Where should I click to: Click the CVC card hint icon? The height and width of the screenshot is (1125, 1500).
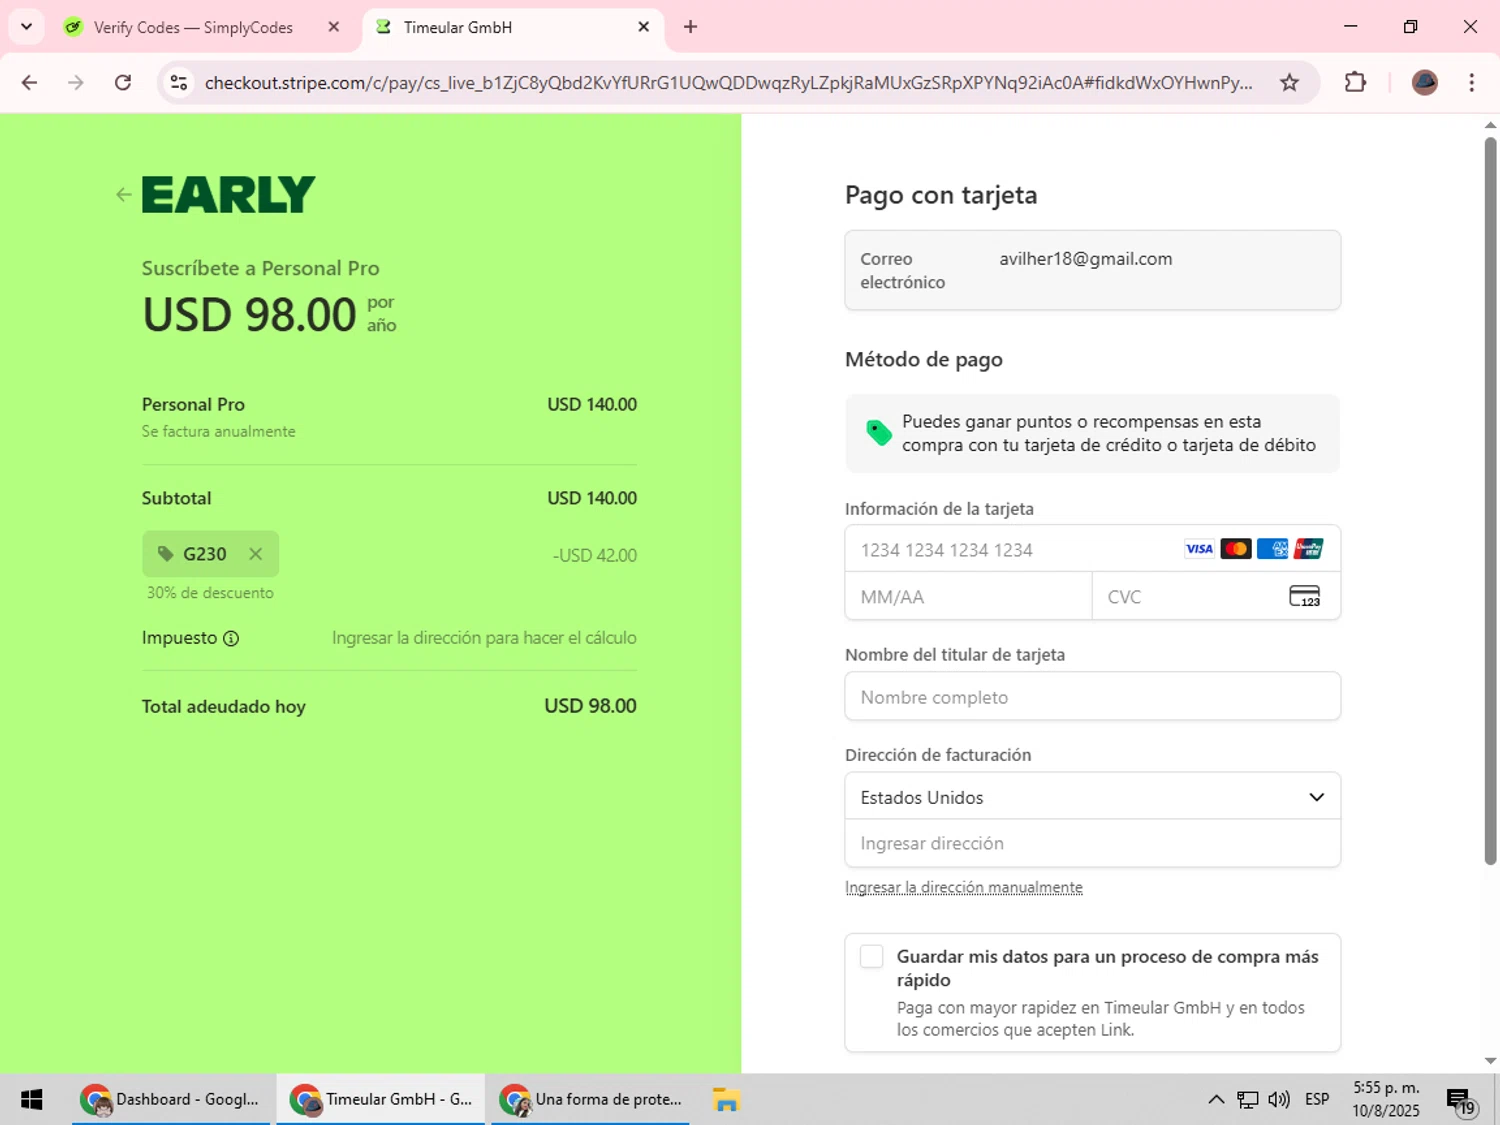click(x=1305, y=597)
